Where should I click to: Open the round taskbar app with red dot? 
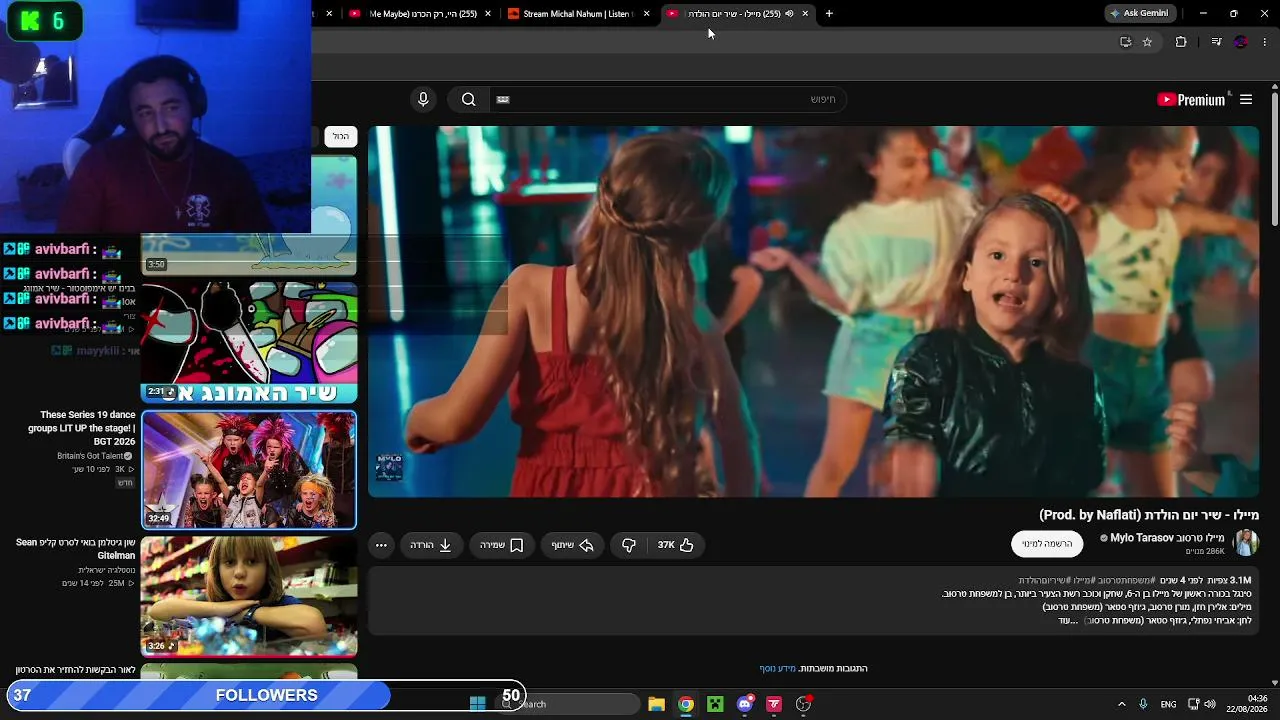[x=804, y=704]
